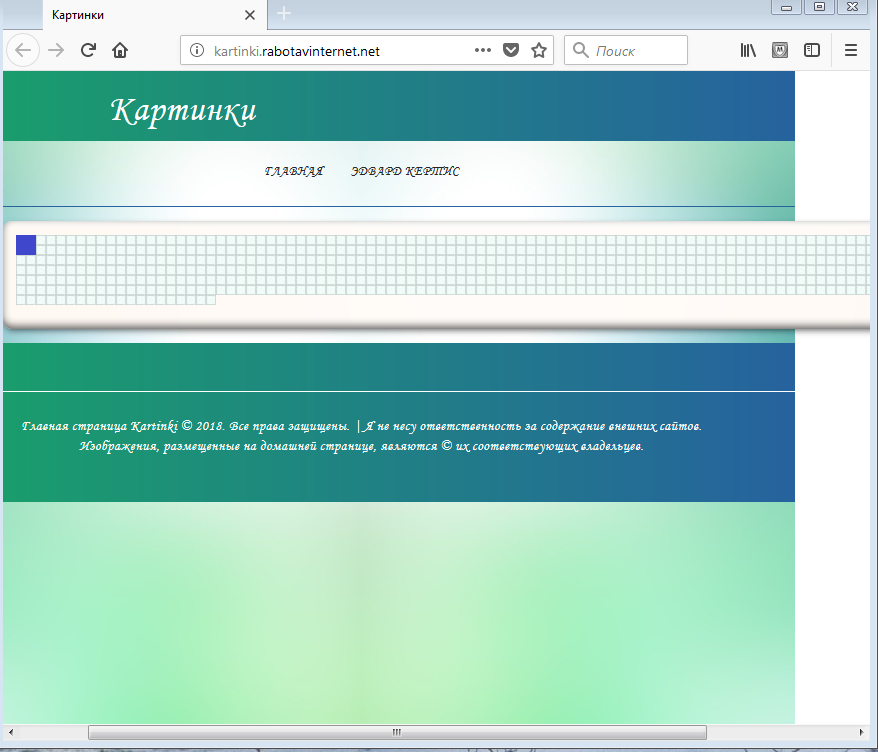Open the ЭДВАРД КЕРТИС menu link
The width and height of the screenshot is (878, 752).
(405, 171)
